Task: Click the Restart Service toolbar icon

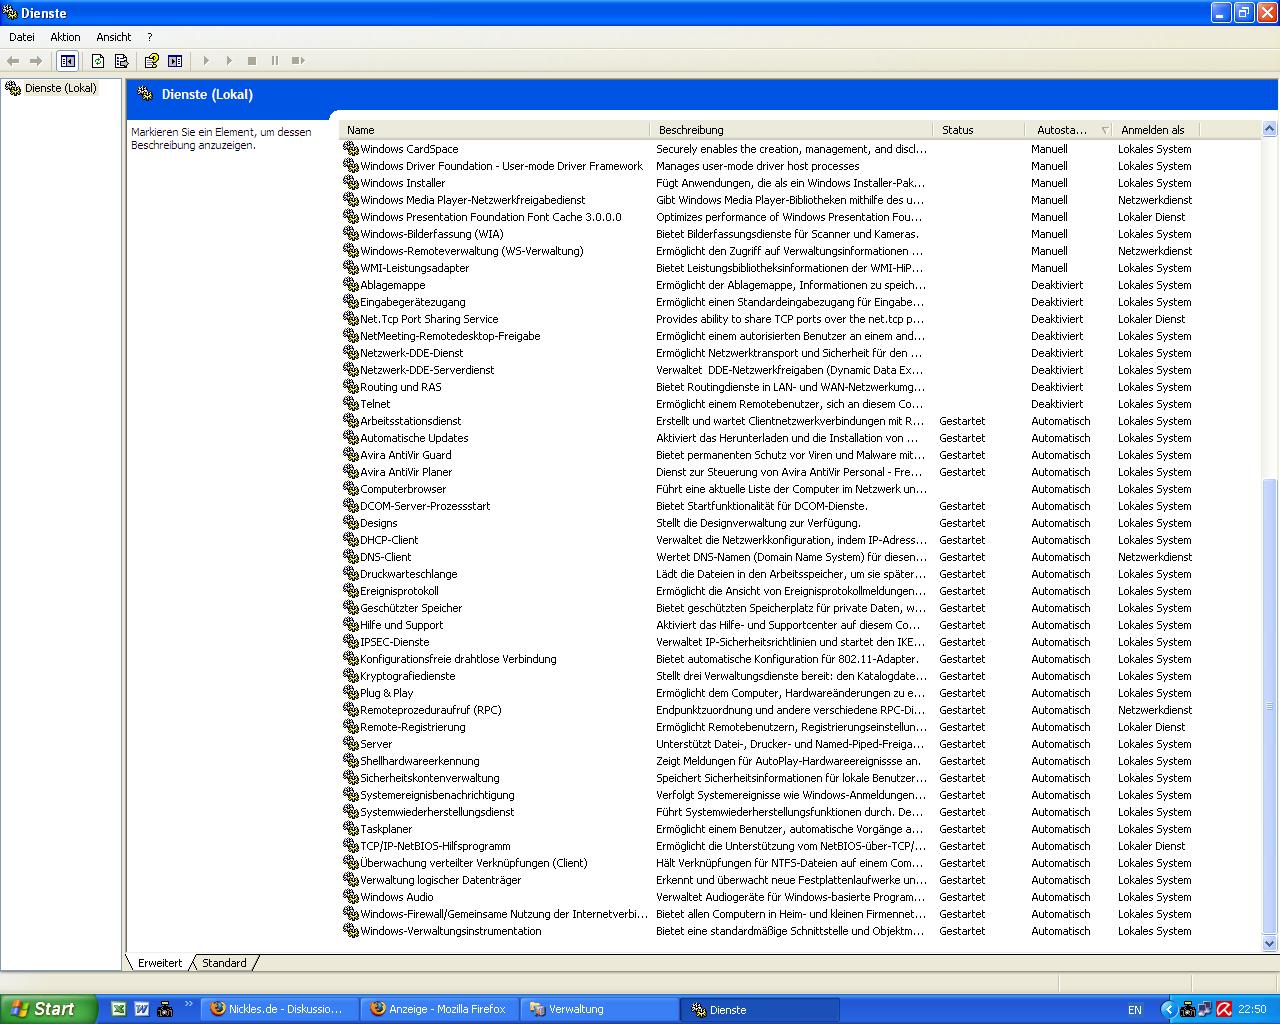Action: point(298,61)
